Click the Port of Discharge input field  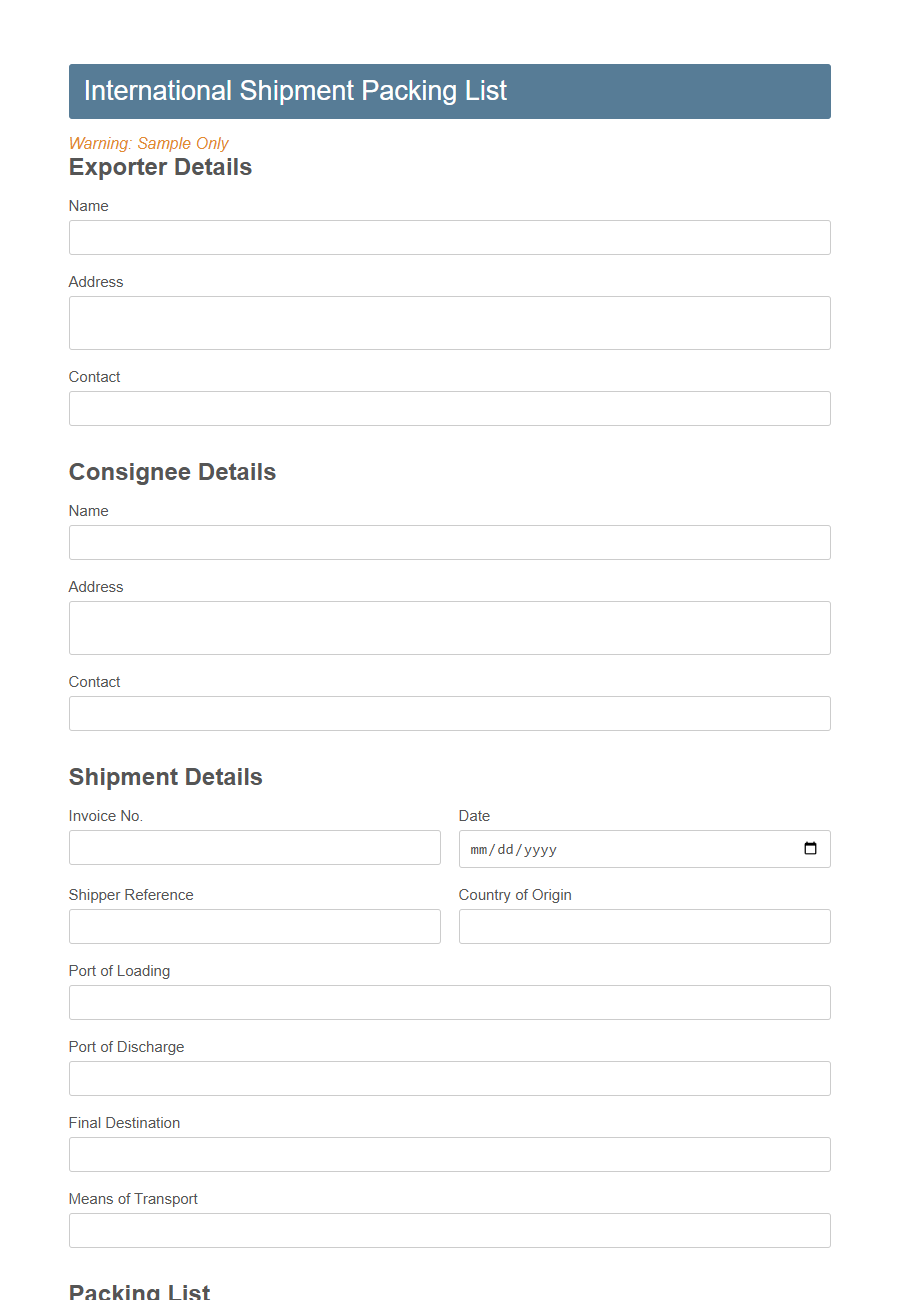[x=449, y=1078]
